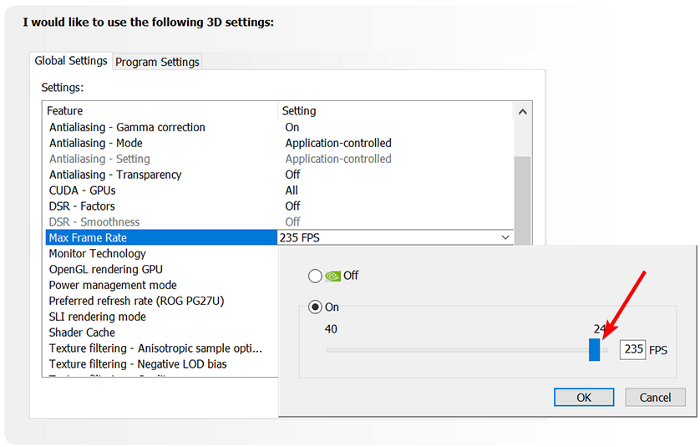The image size is (700, 447).
Task: Click the NVIDIA logo icon beside Off
Action: [x=334, y=275]
